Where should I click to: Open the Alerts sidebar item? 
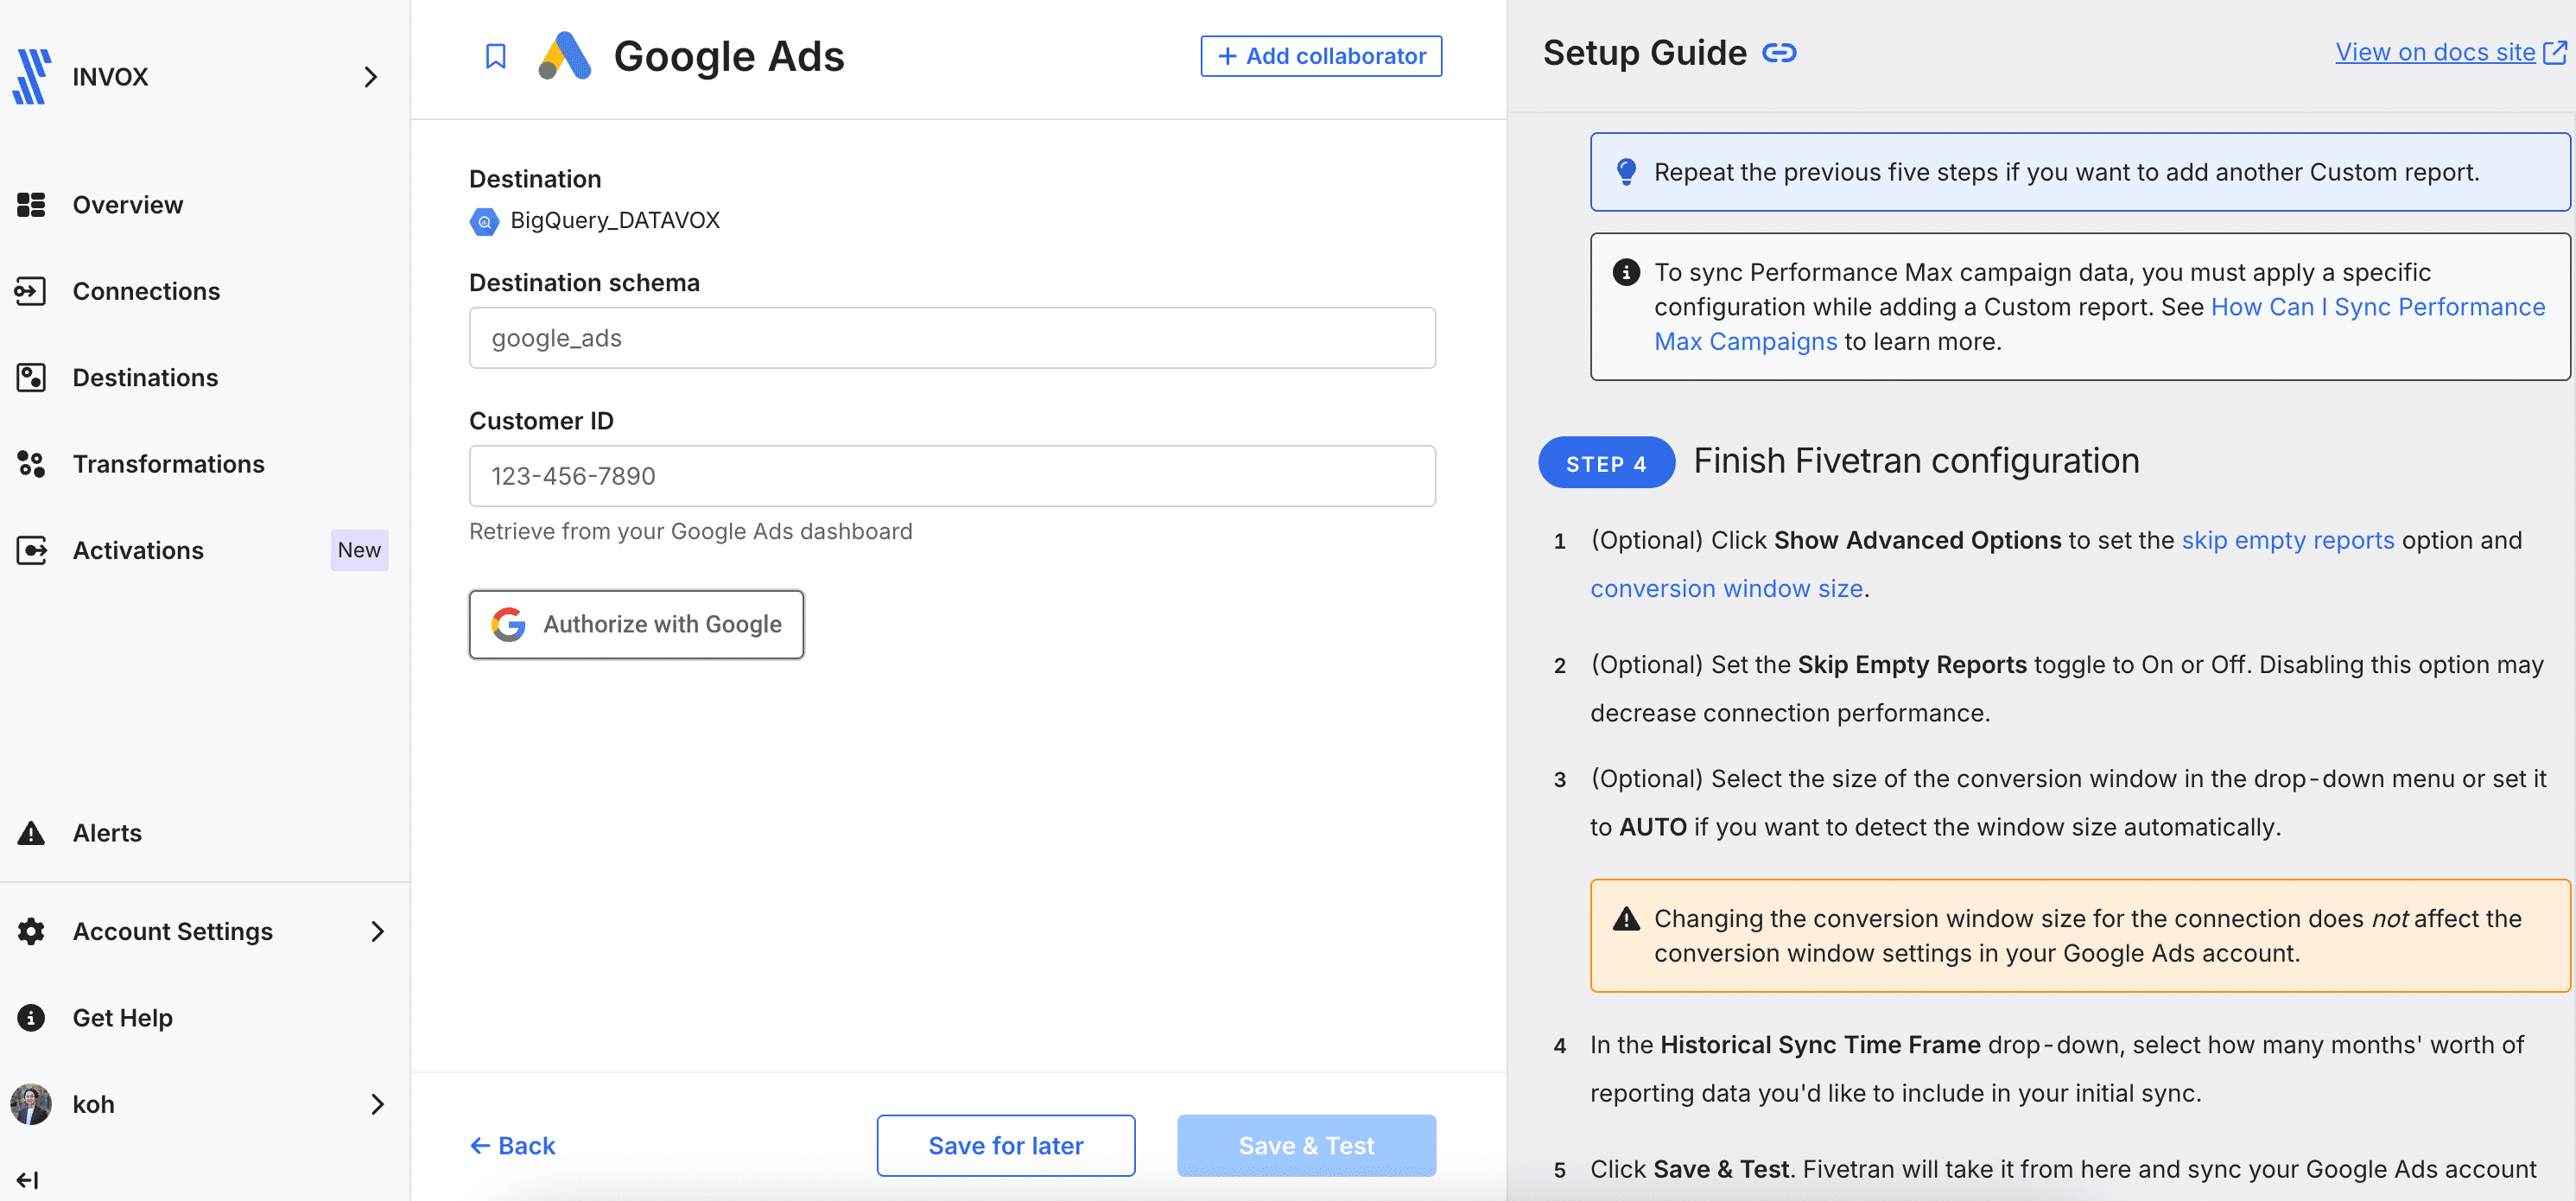point(107,833)
